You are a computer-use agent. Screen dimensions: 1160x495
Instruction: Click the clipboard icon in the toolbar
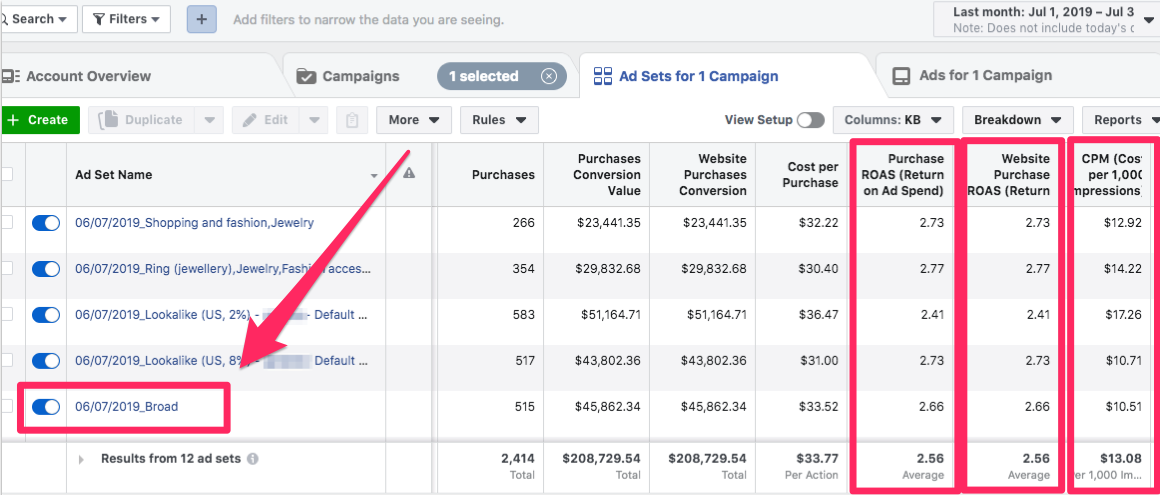(x=351, y=120)
